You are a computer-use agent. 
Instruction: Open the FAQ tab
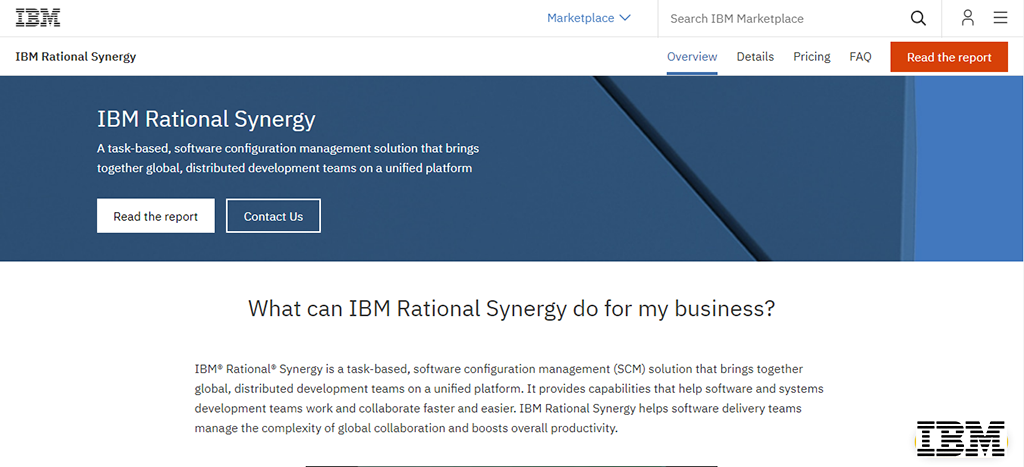pyautogui.click(x=860, y=57)
